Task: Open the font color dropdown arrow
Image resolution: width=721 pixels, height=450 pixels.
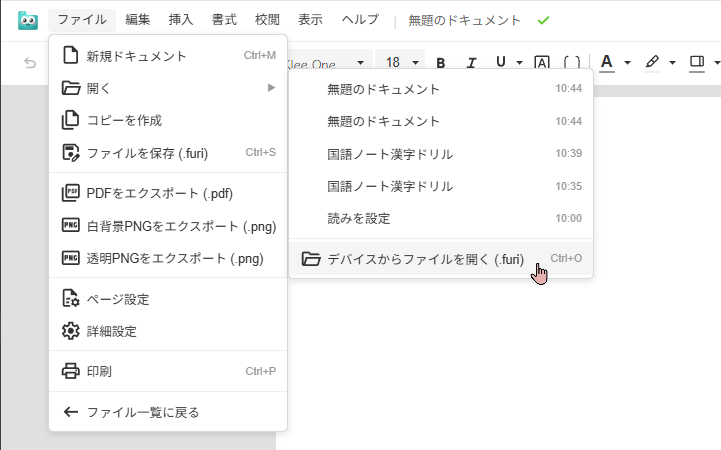Action: (x=627, y=63)
